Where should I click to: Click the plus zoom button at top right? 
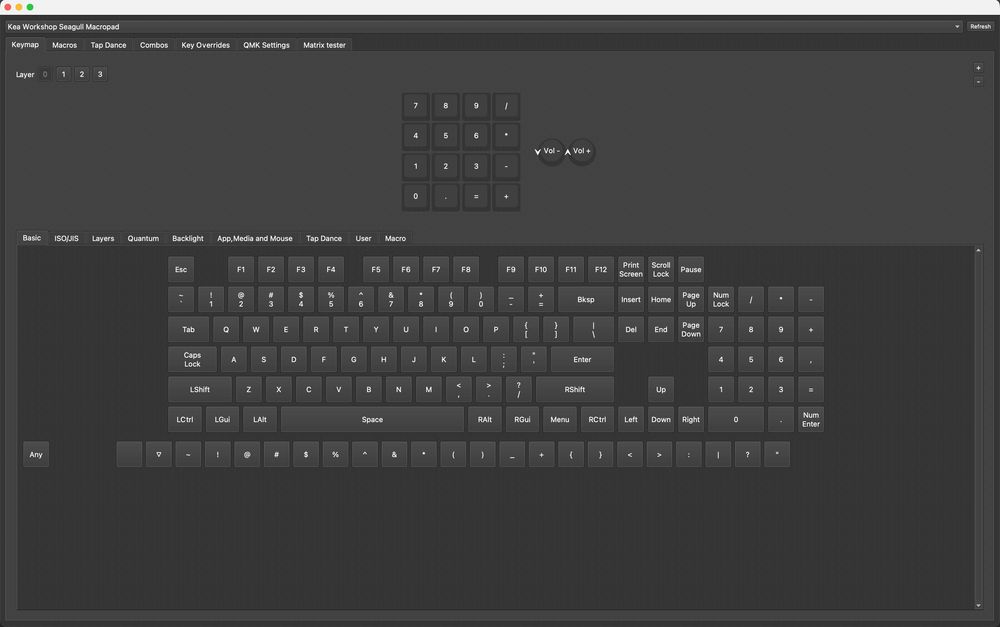point(978,68)
